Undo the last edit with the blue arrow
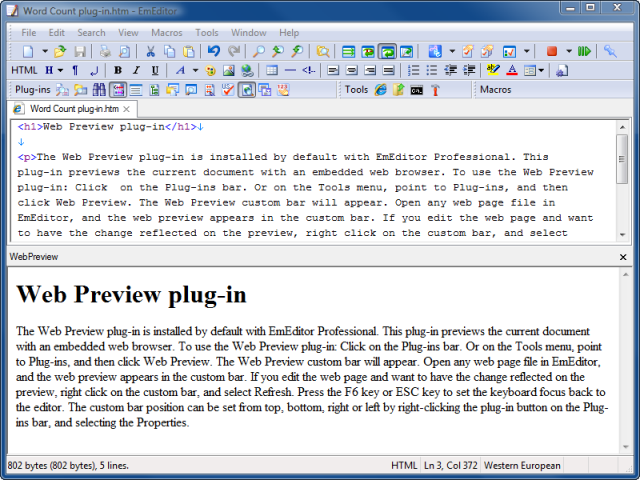Image resolution: width=640 pixels, height=480 pixels. (x=213, y=51)
